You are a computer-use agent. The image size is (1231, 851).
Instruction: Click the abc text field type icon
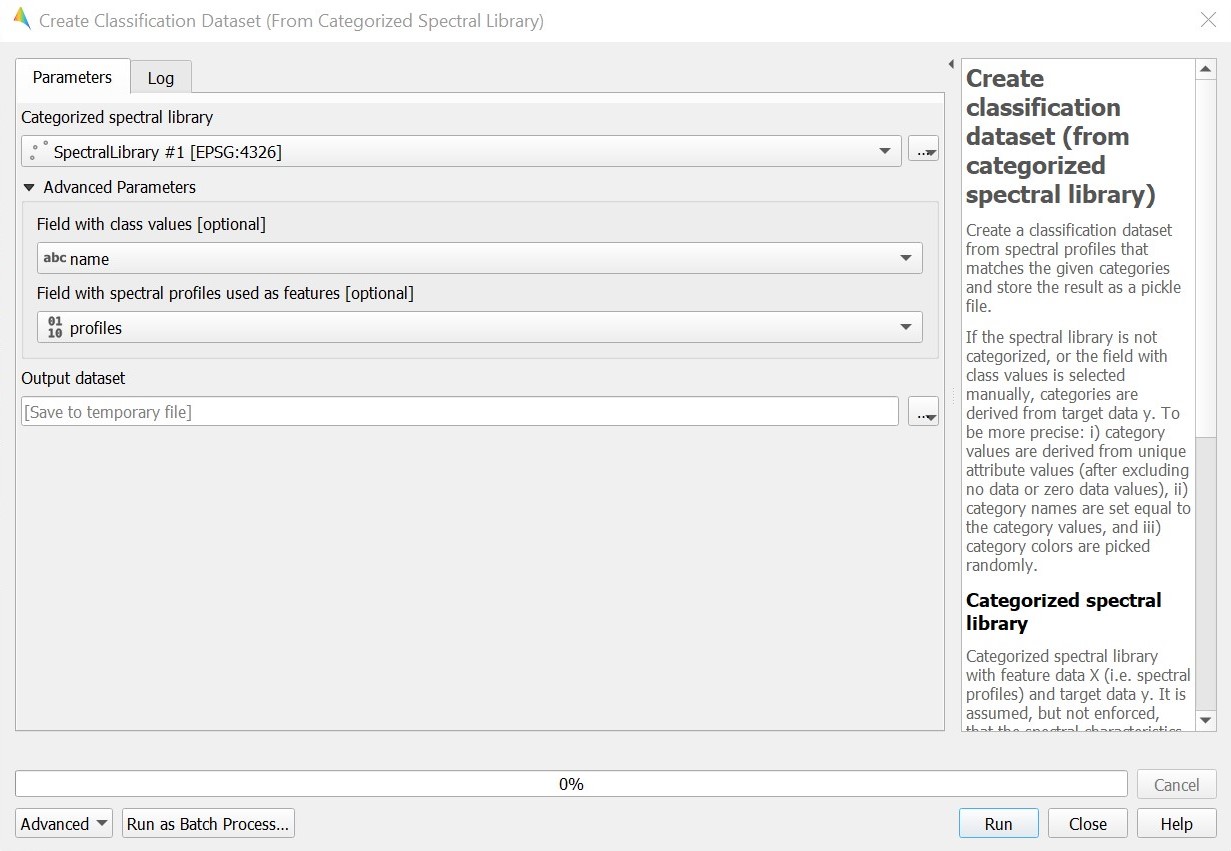(x=55, y=258)
